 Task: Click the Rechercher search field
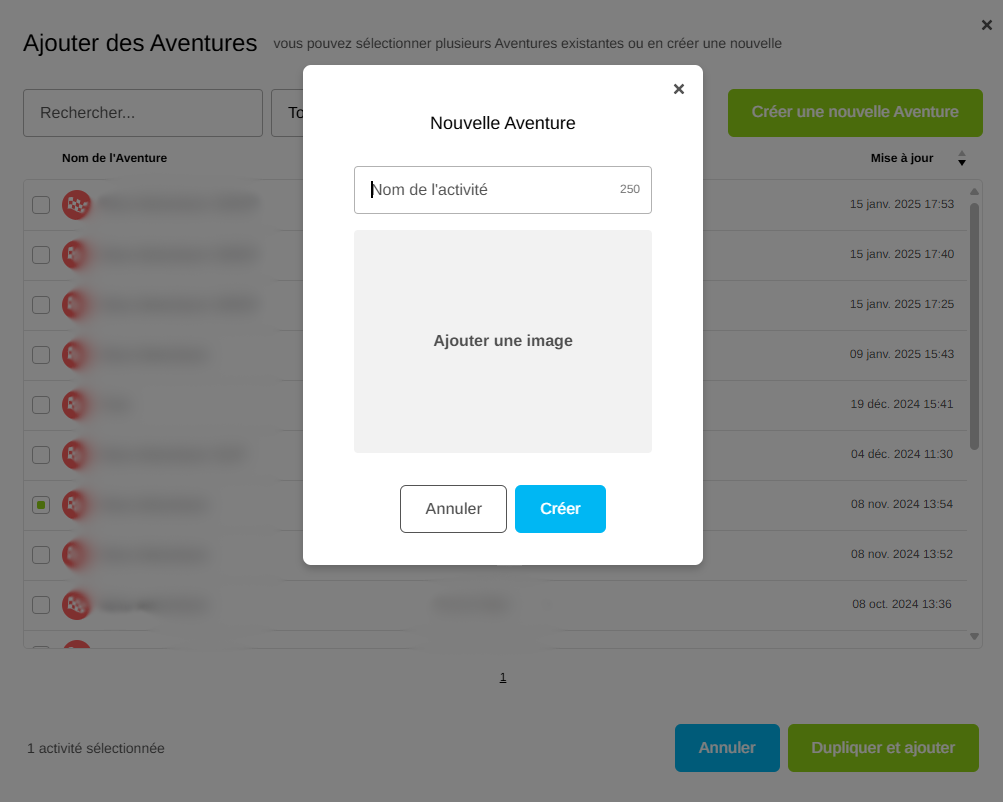tap(143, 113)
